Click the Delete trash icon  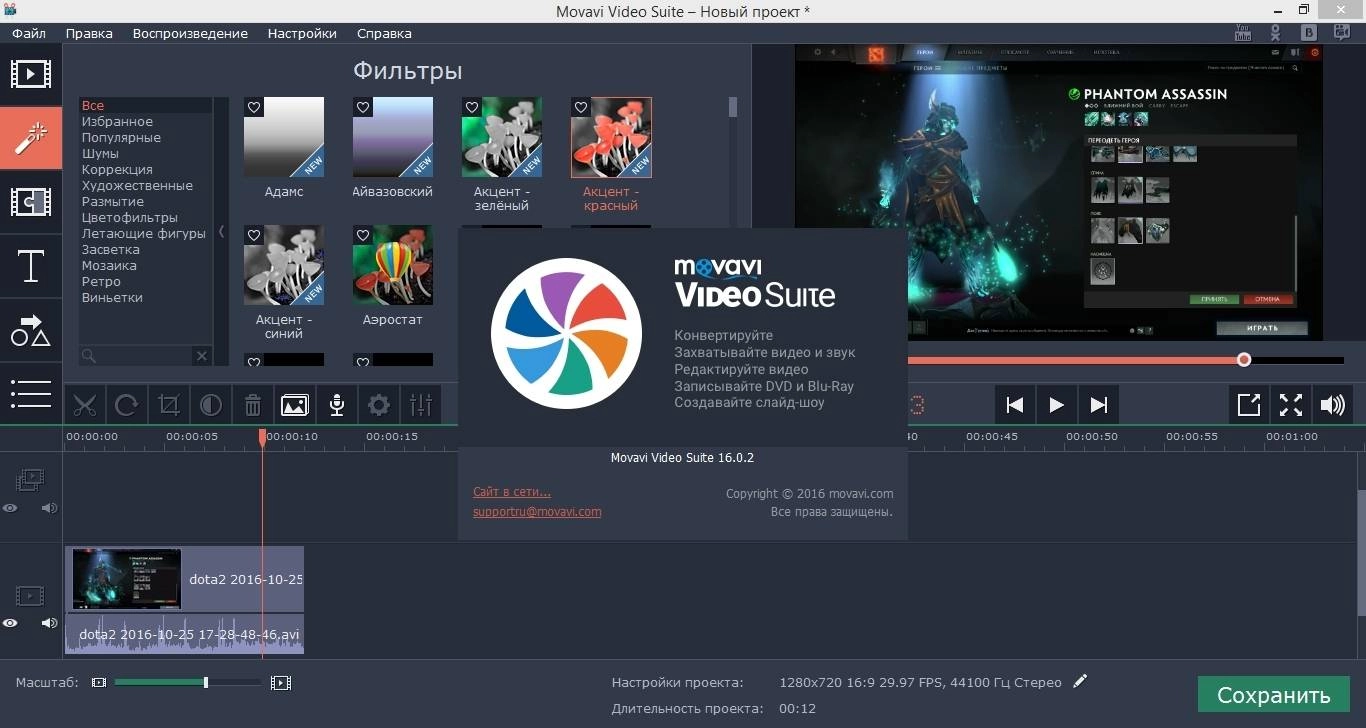253,405
